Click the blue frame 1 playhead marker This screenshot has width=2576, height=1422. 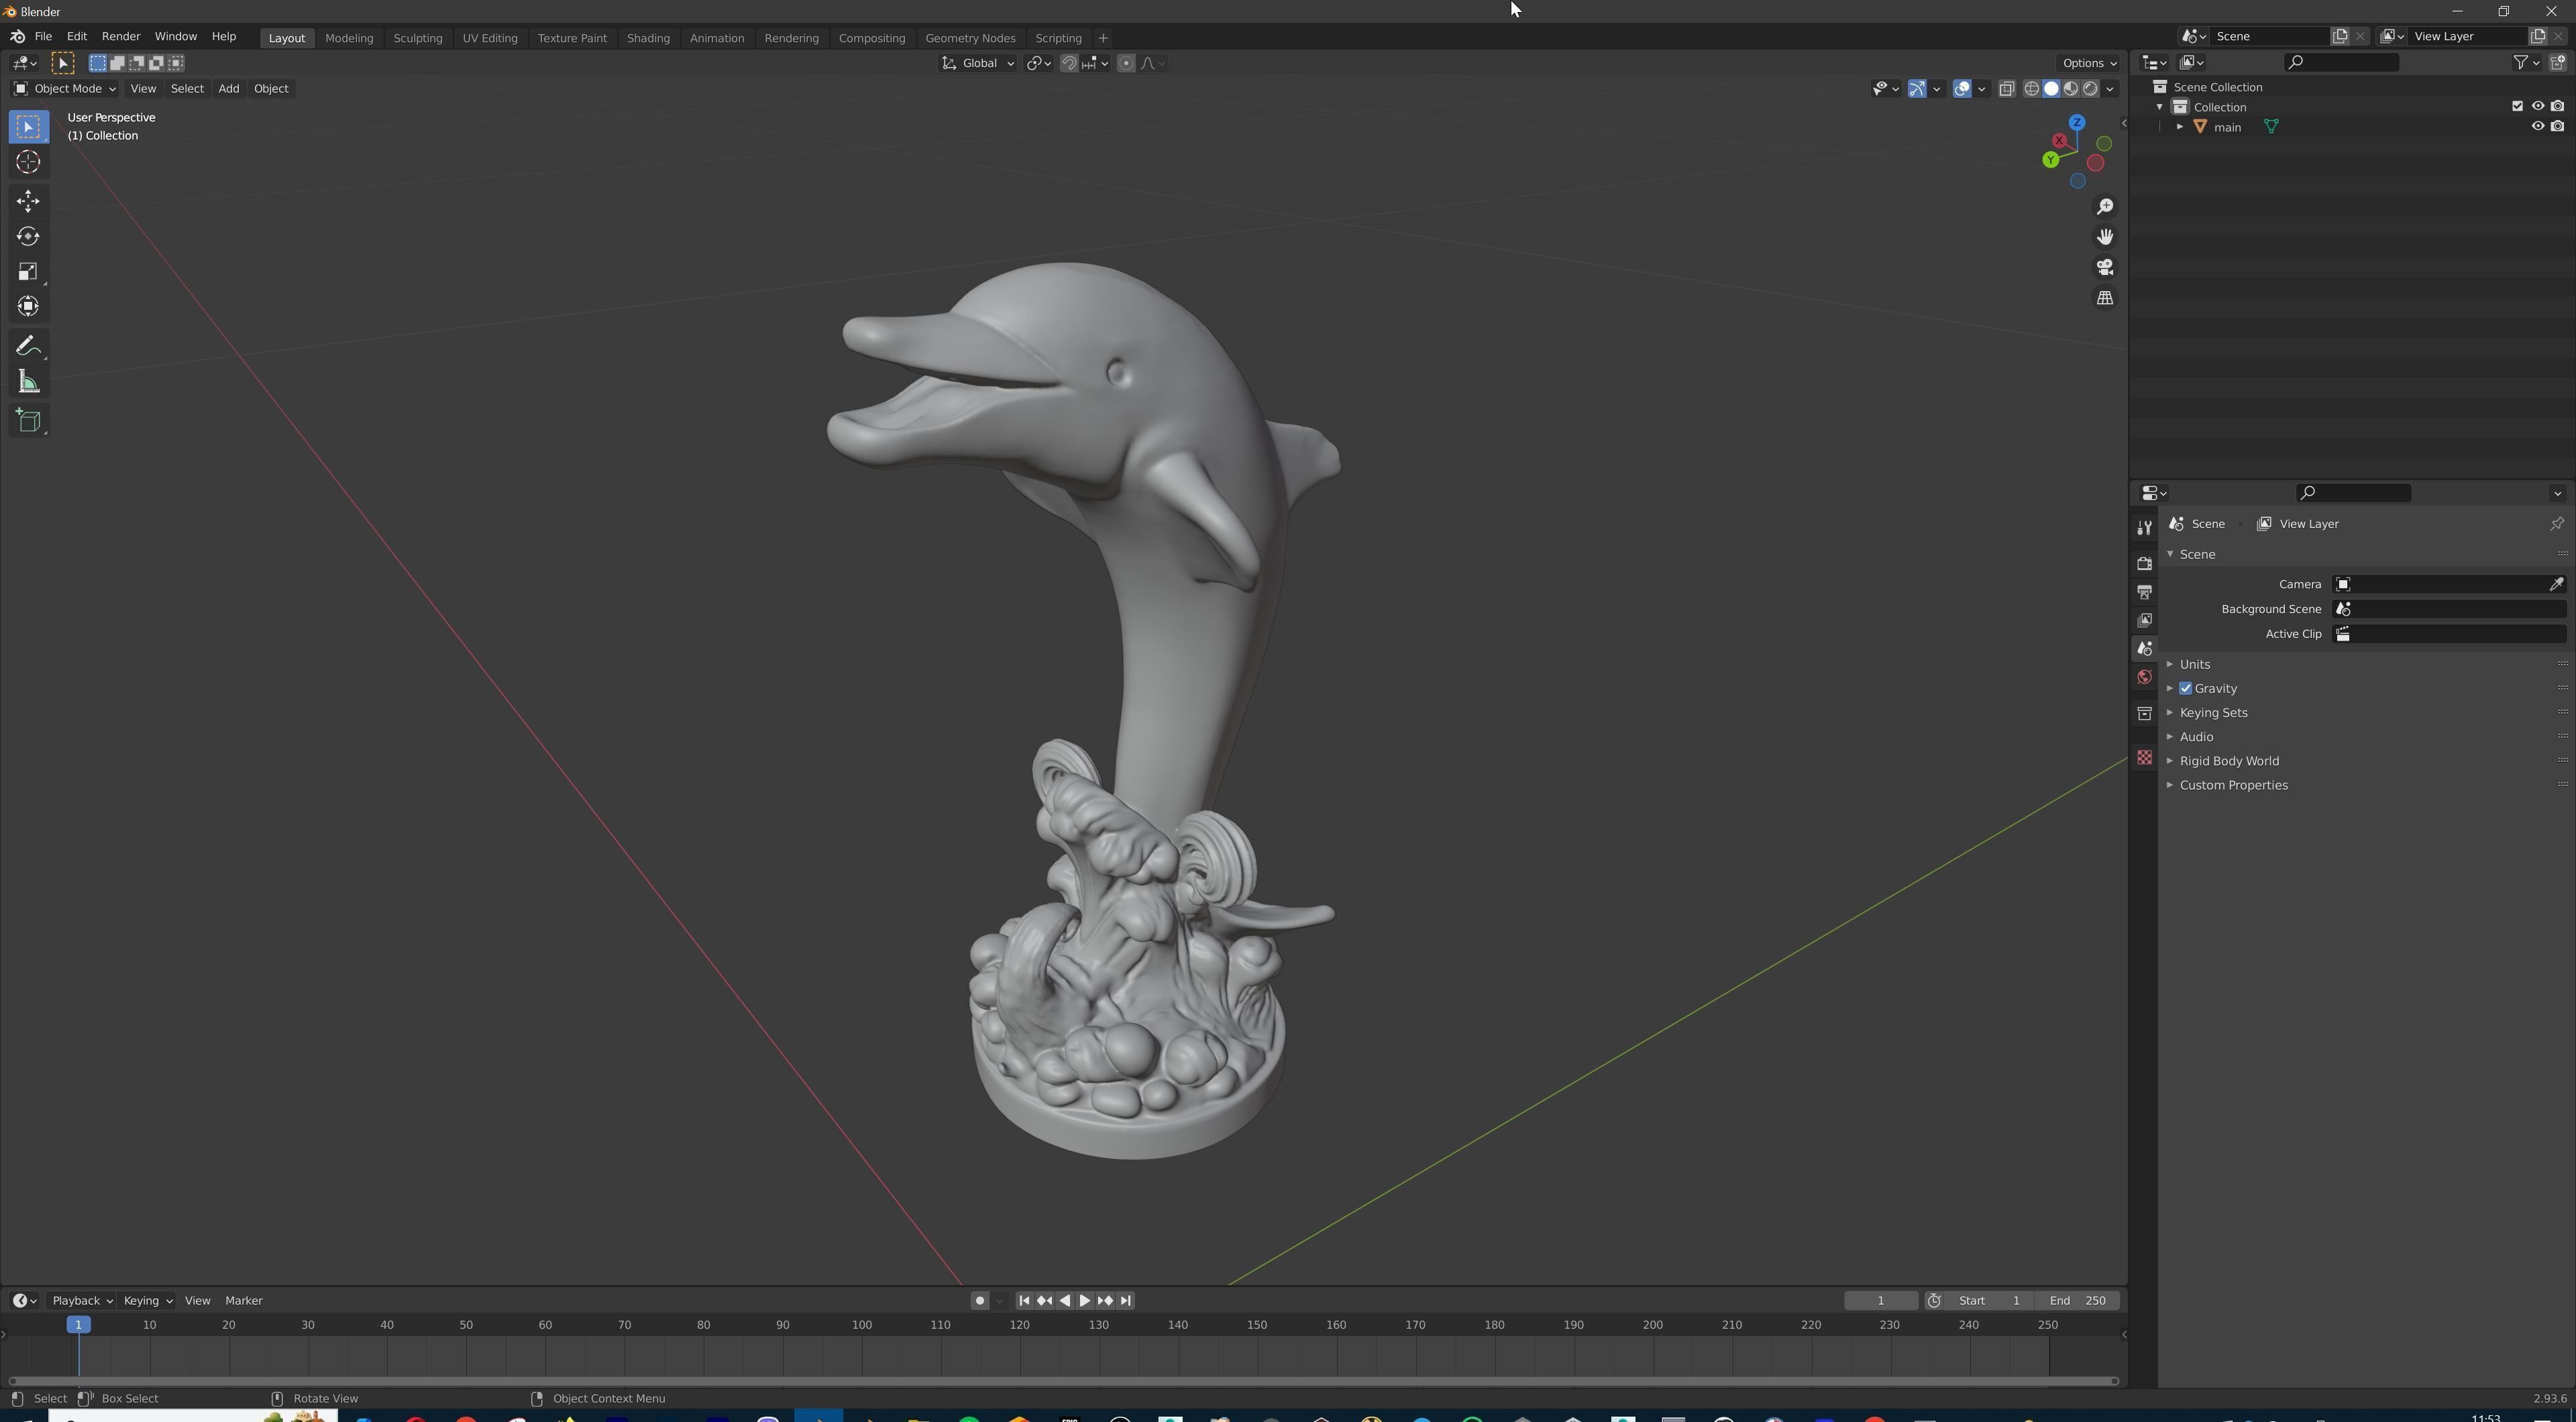pos(78,1325)
